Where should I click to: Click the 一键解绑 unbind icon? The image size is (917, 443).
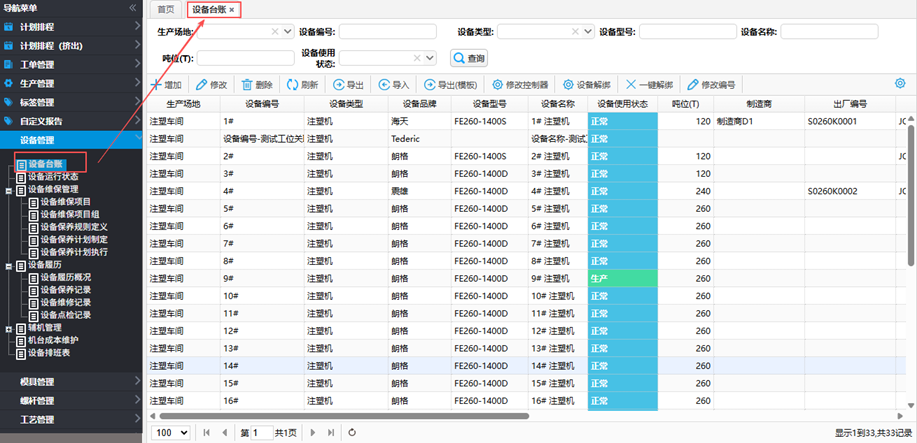coord(630,85)
